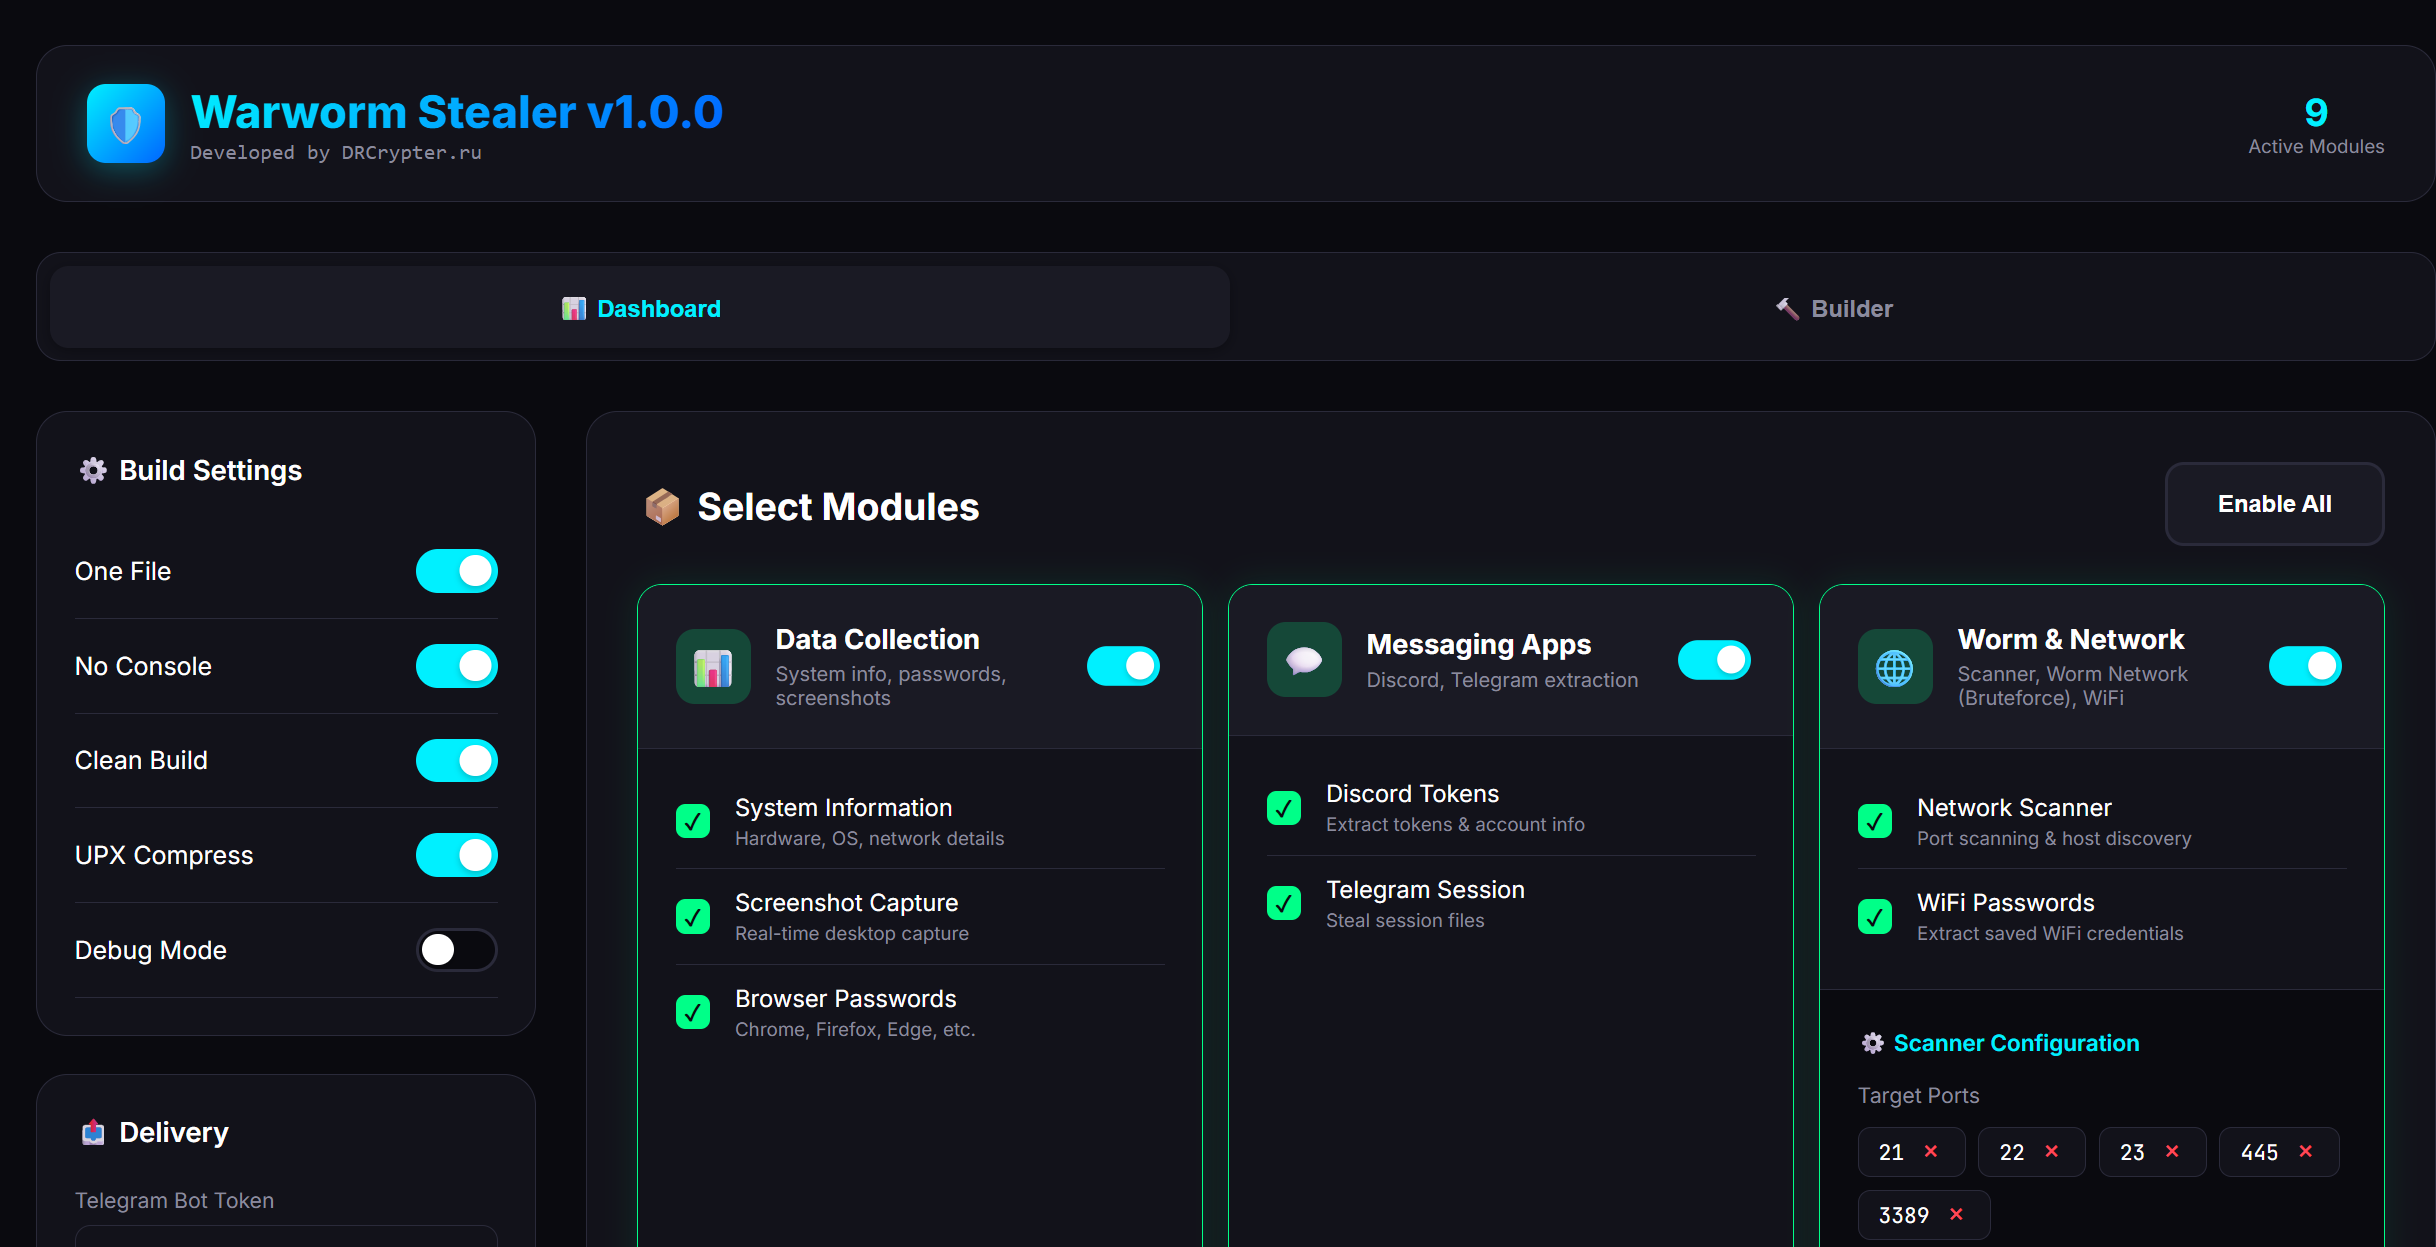
Task: Remove port 3389 from target ports
Action: click(x=1956, y=1214)
